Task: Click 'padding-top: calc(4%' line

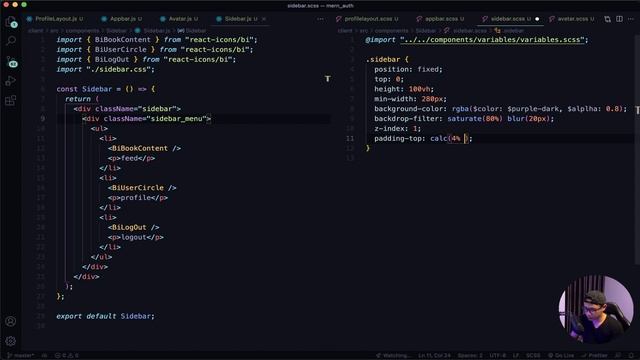Action: click(423, 139)
